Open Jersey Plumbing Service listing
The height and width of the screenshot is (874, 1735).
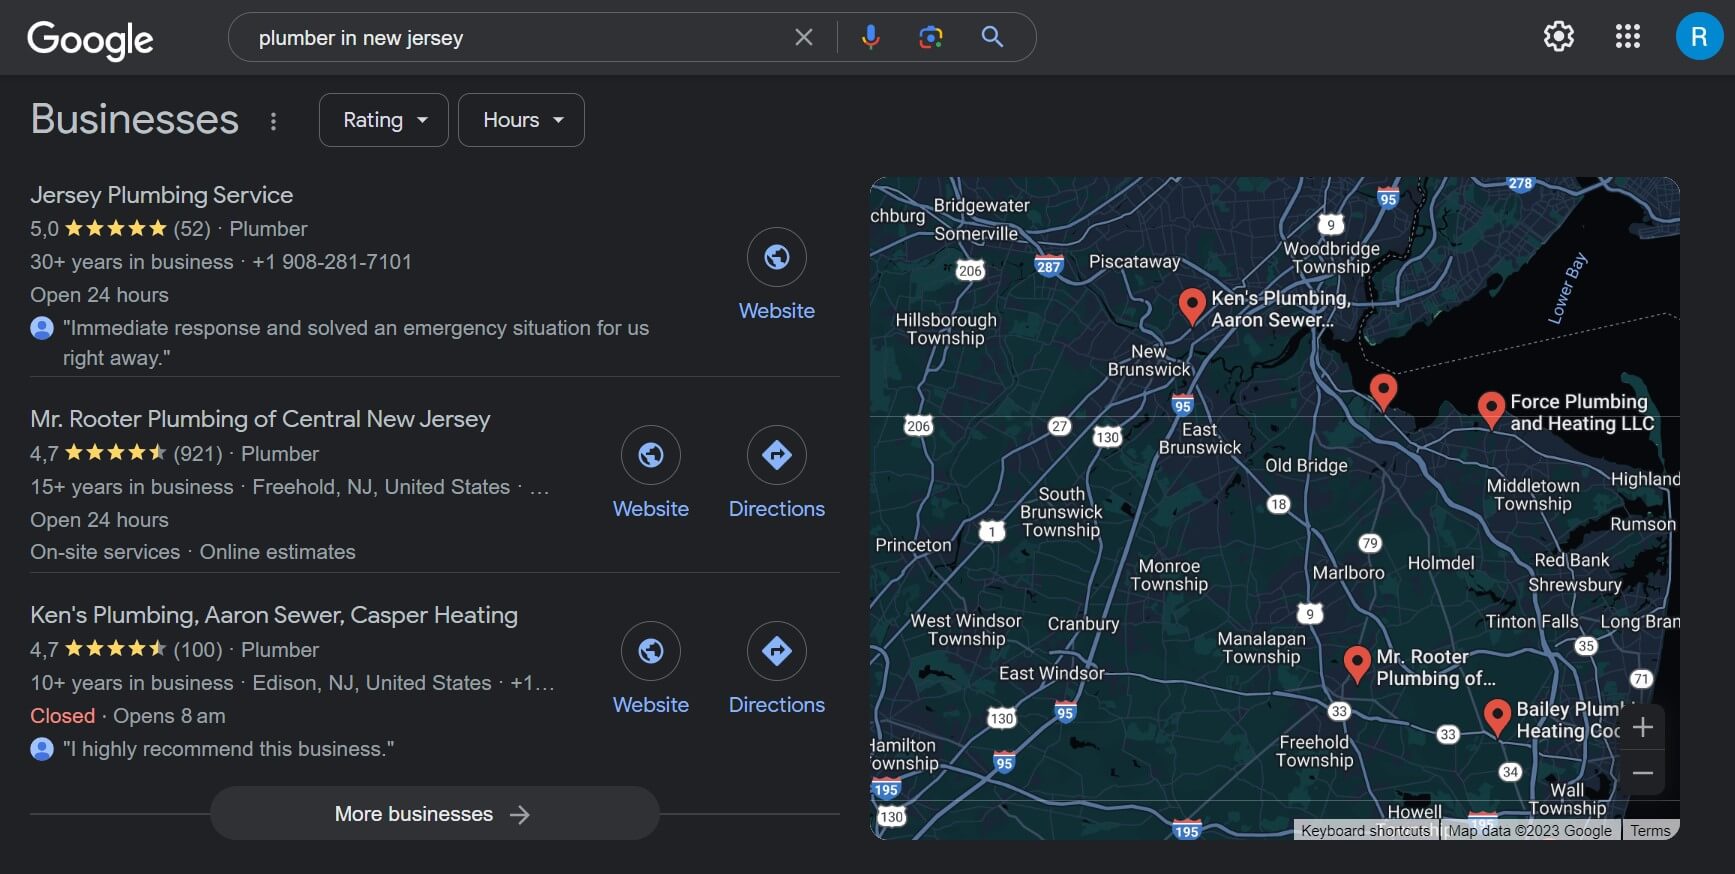pyautogui.click(x=162, y=195)
